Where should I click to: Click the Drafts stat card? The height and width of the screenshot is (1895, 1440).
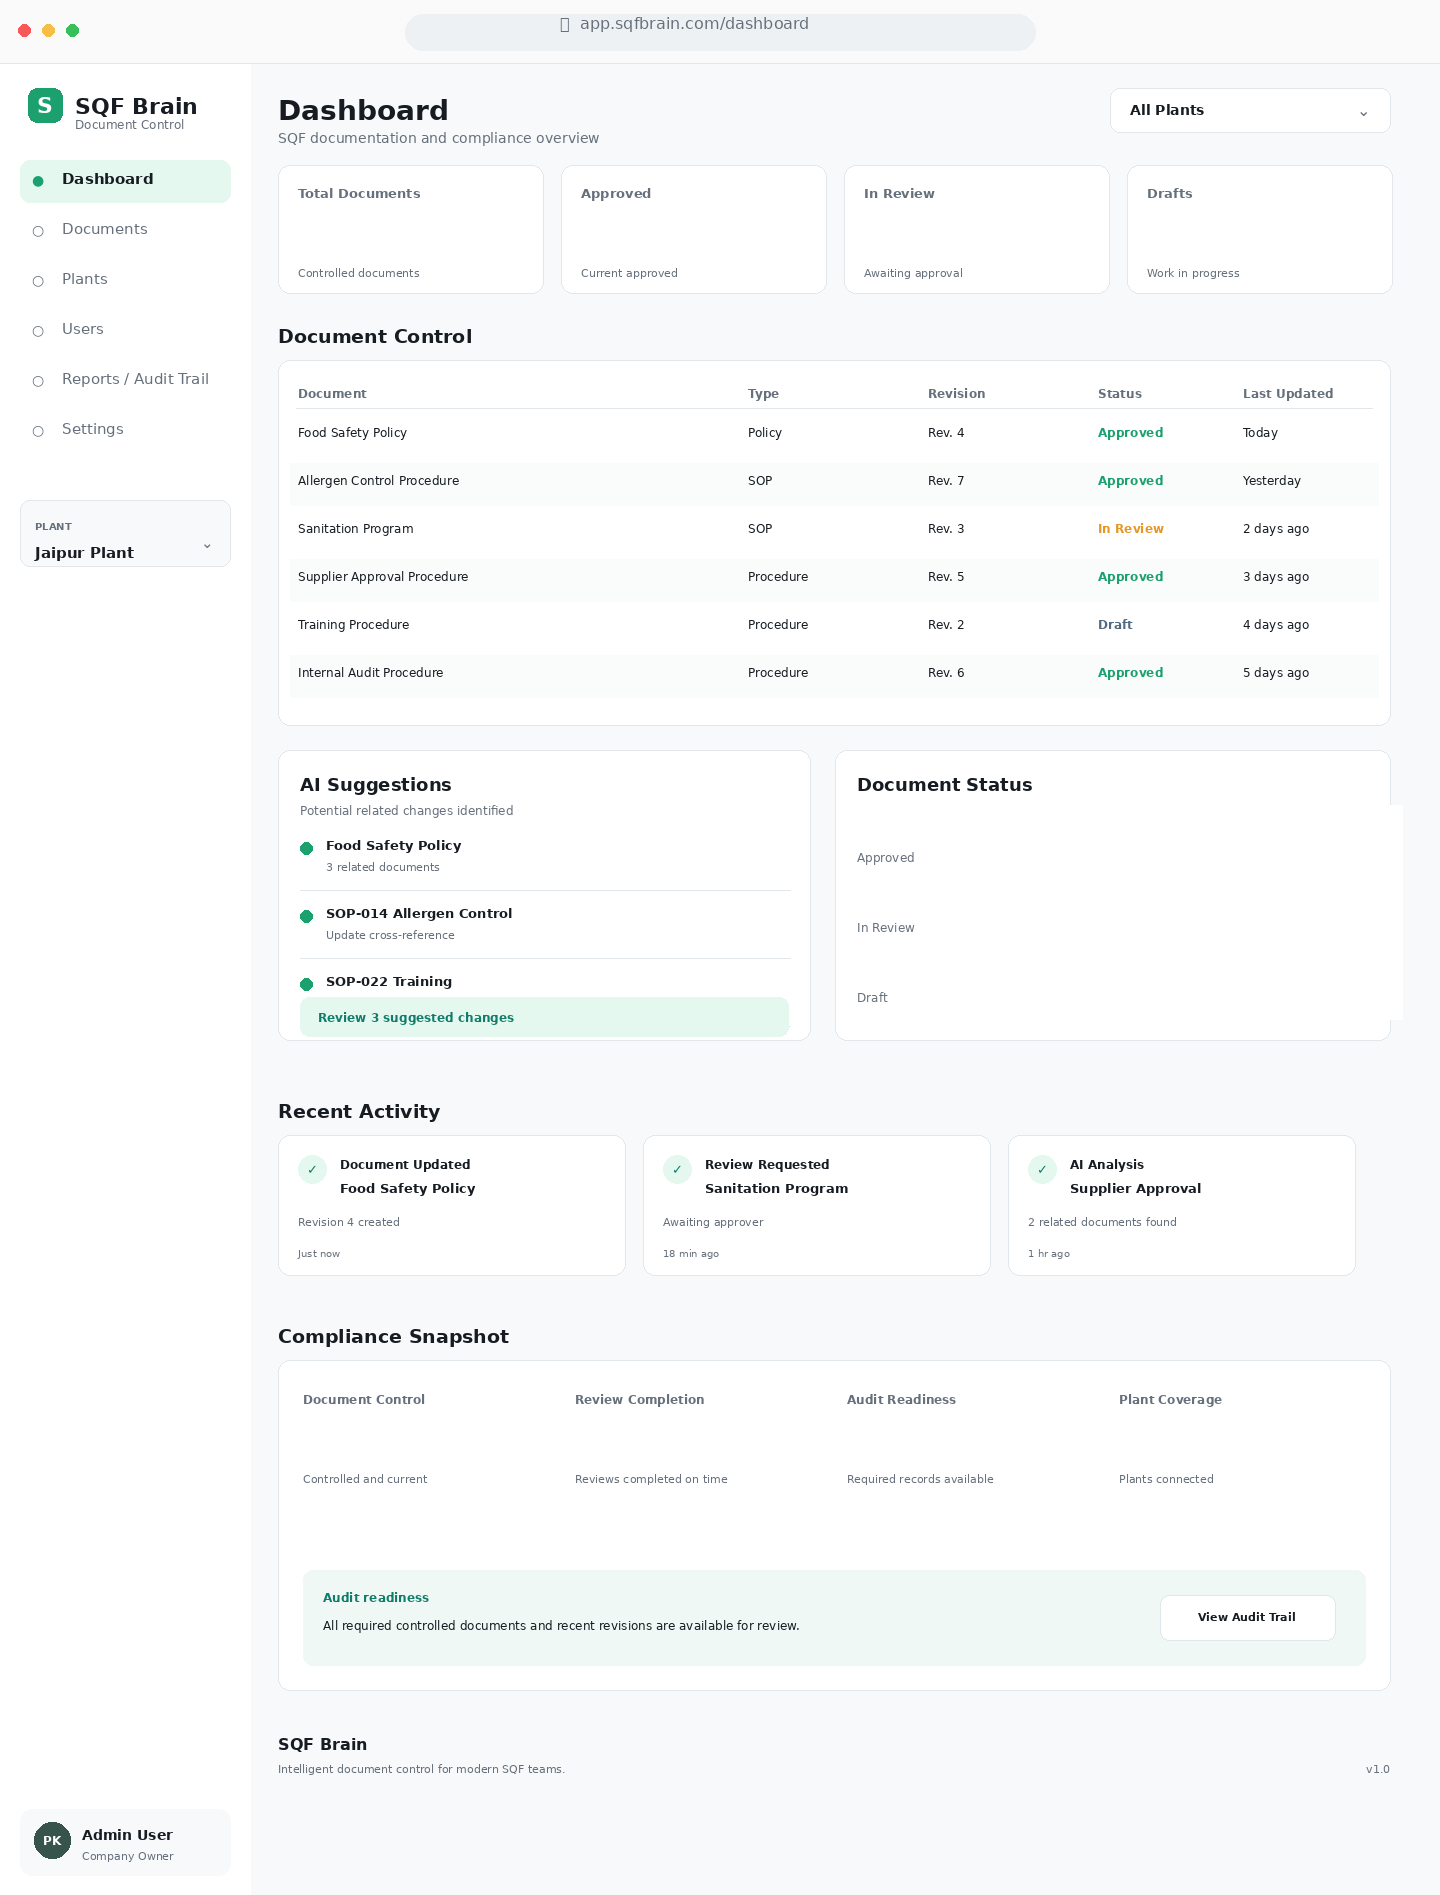click(1260, 229)
